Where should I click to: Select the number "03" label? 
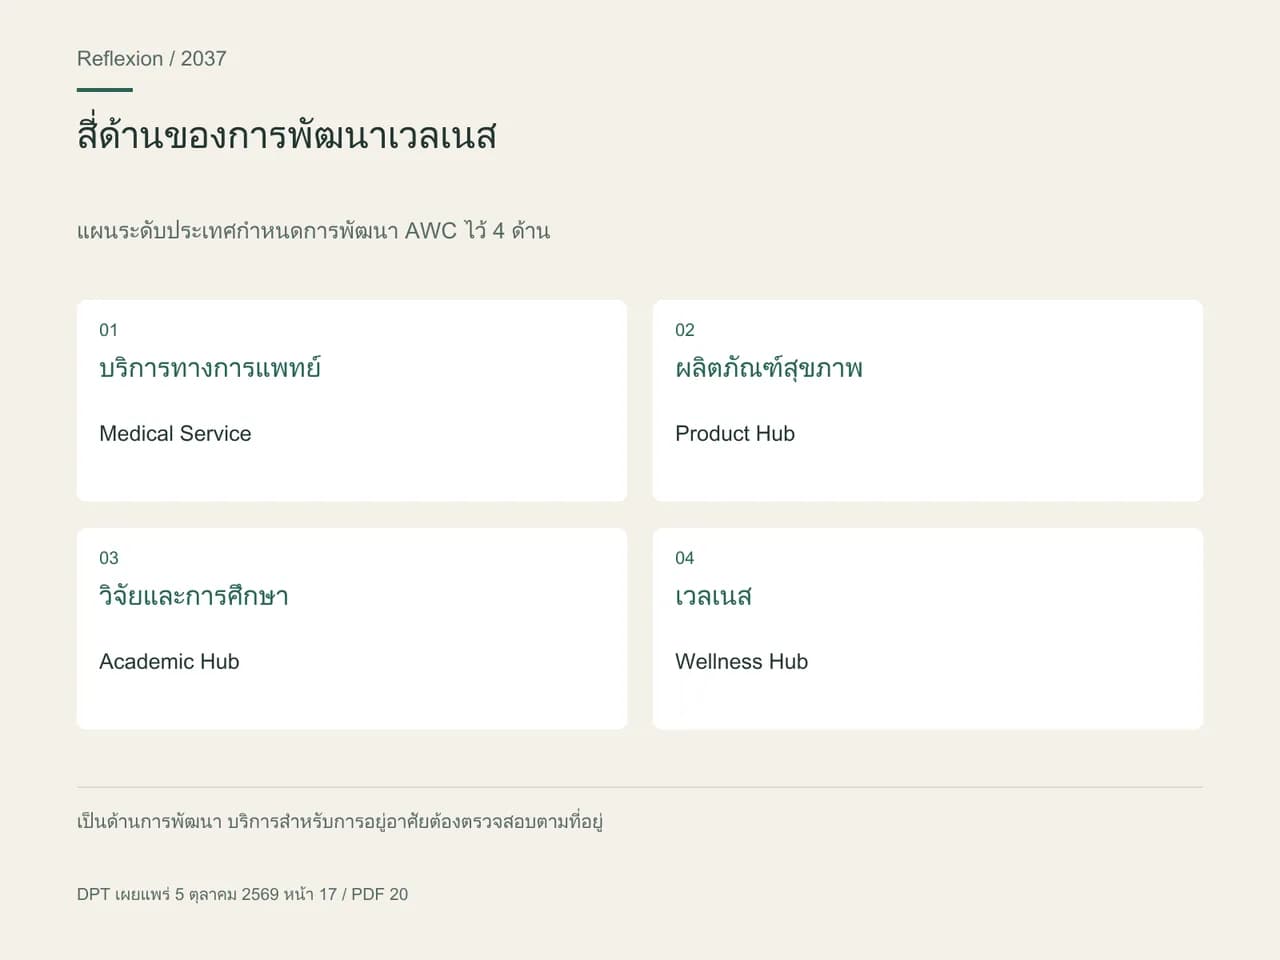[108, 558]
